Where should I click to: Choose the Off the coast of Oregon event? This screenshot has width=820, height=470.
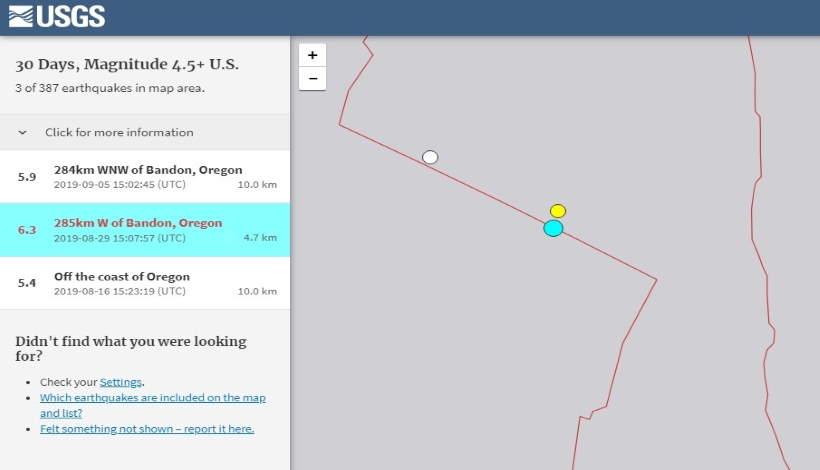point(122,276)
